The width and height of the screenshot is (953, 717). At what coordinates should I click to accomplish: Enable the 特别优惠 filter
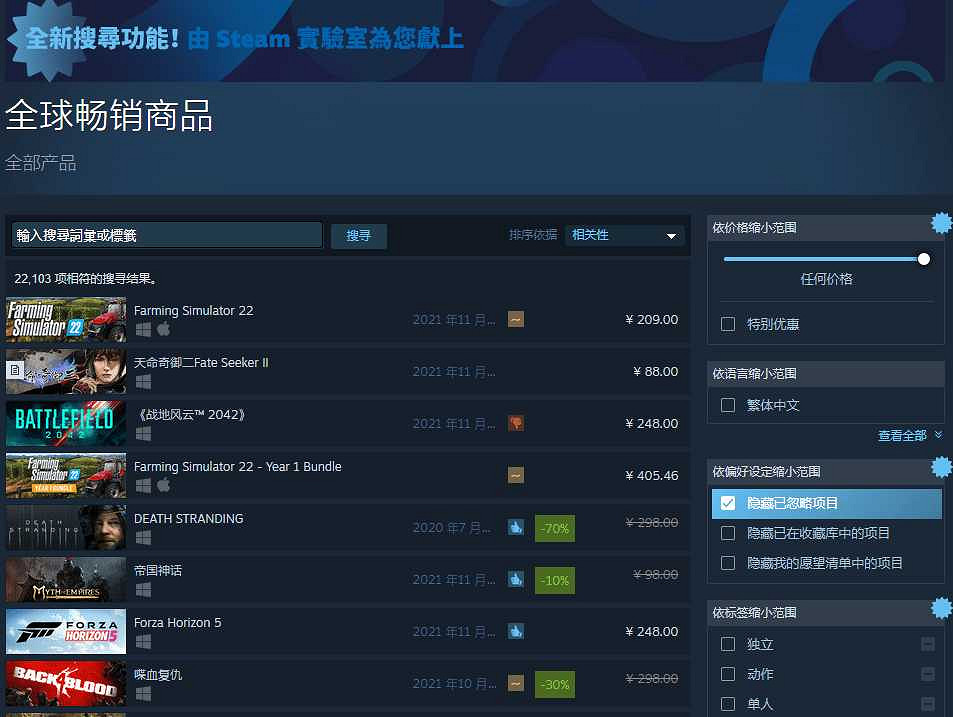click(728, 322)
